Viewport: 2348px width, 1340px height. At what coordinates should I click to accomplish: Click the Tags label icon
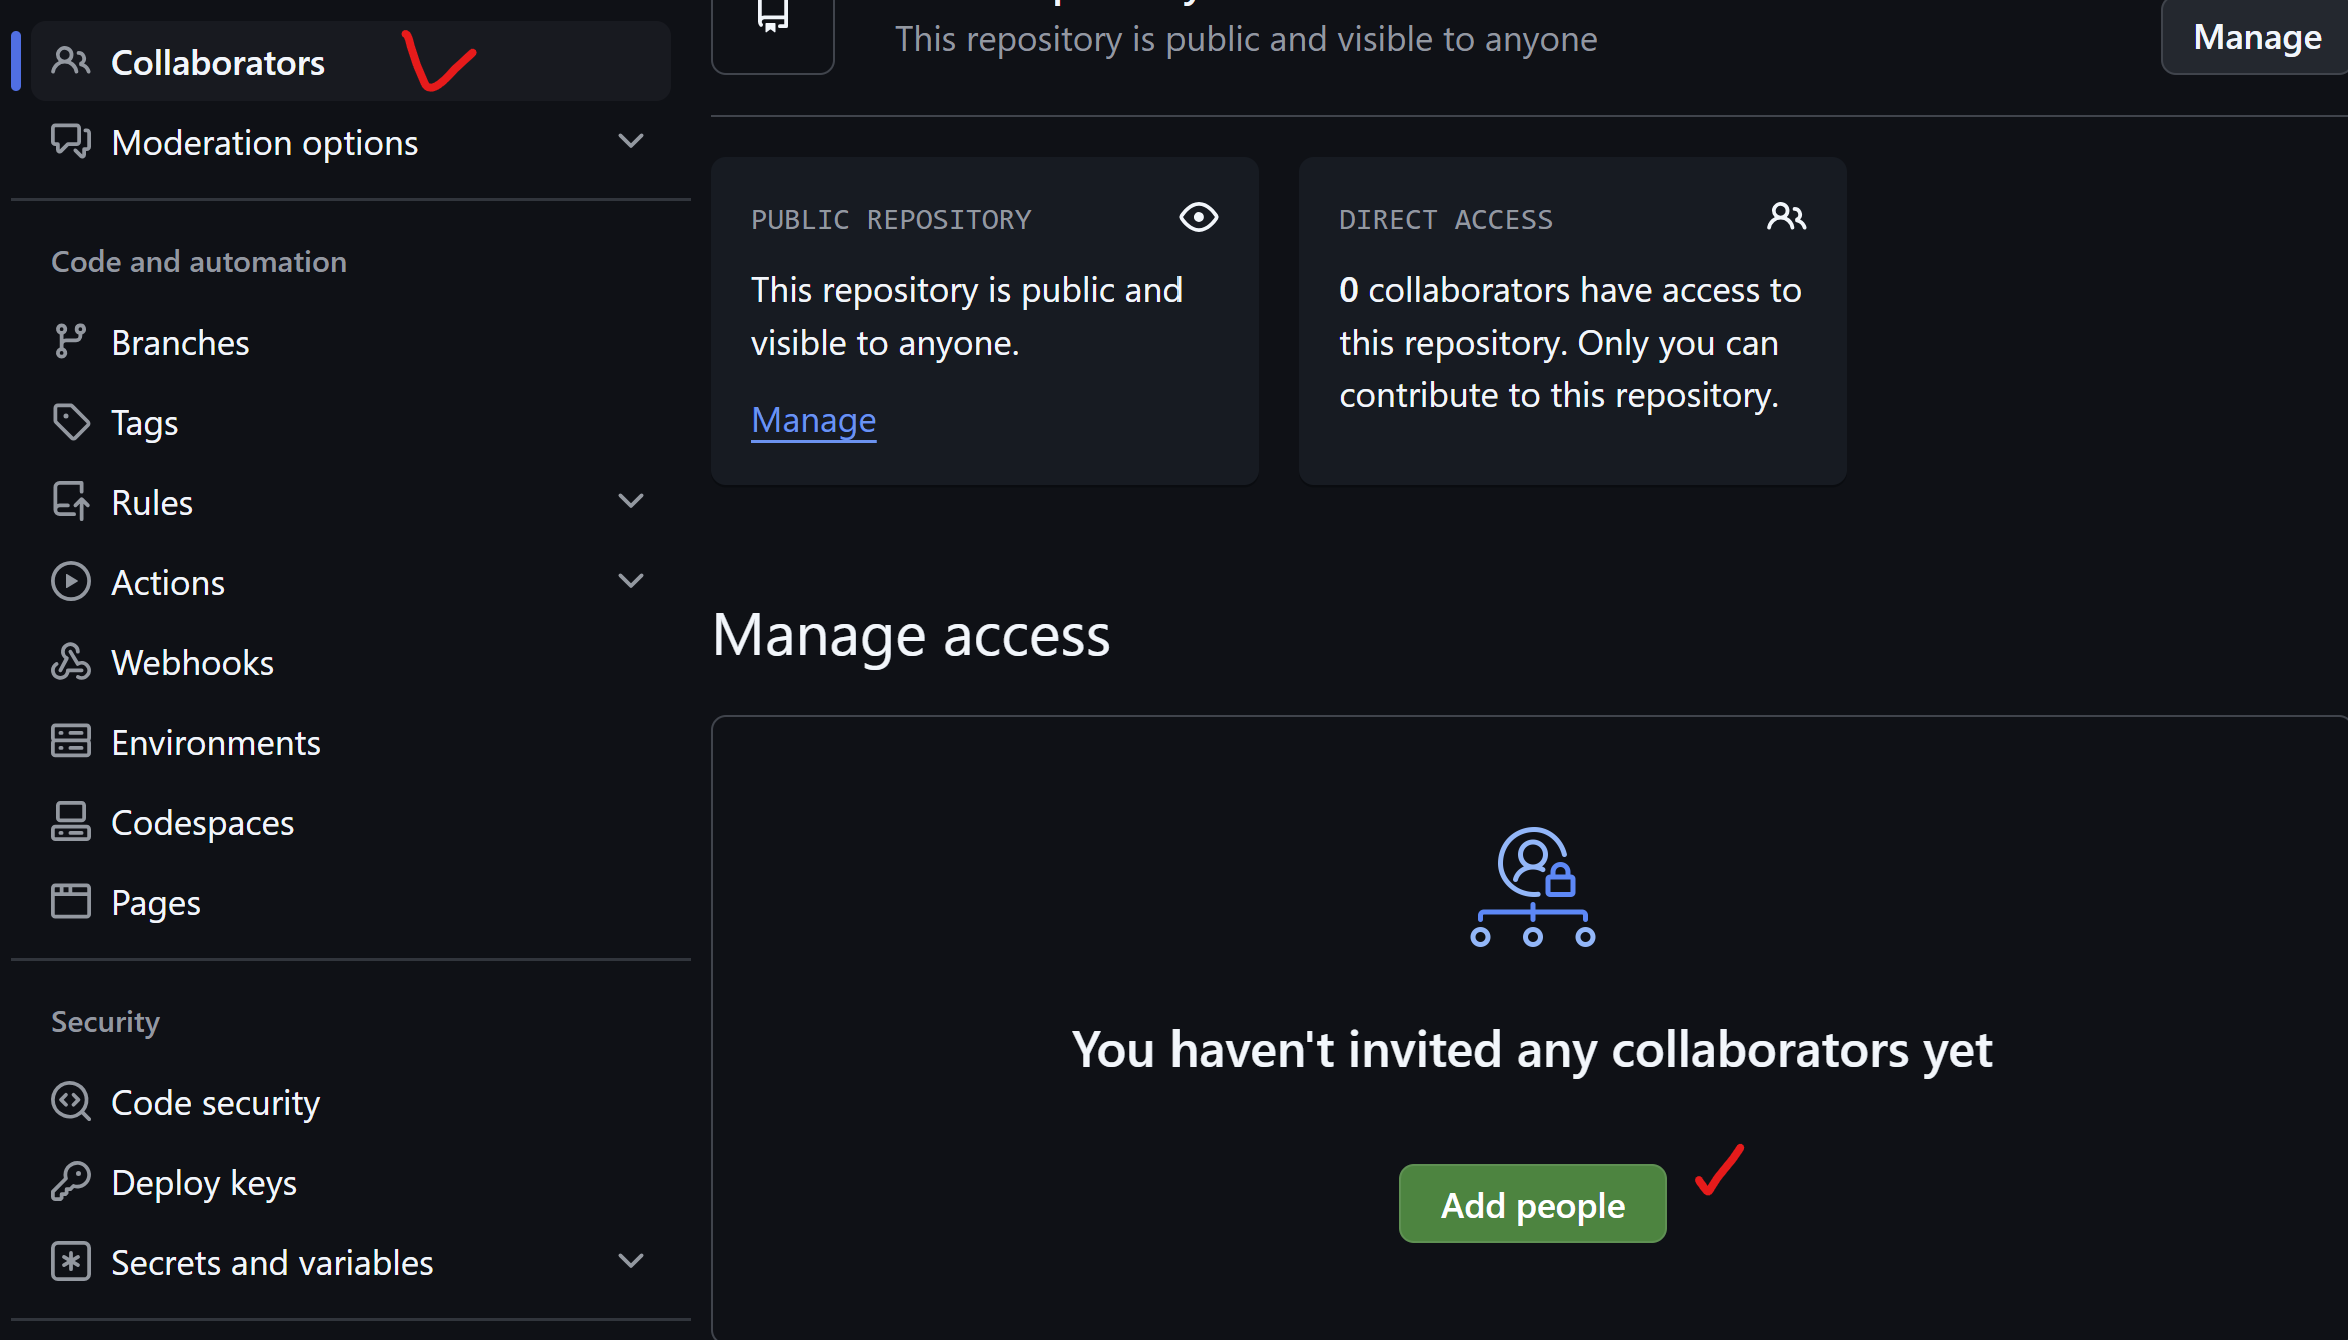point(70,422)
